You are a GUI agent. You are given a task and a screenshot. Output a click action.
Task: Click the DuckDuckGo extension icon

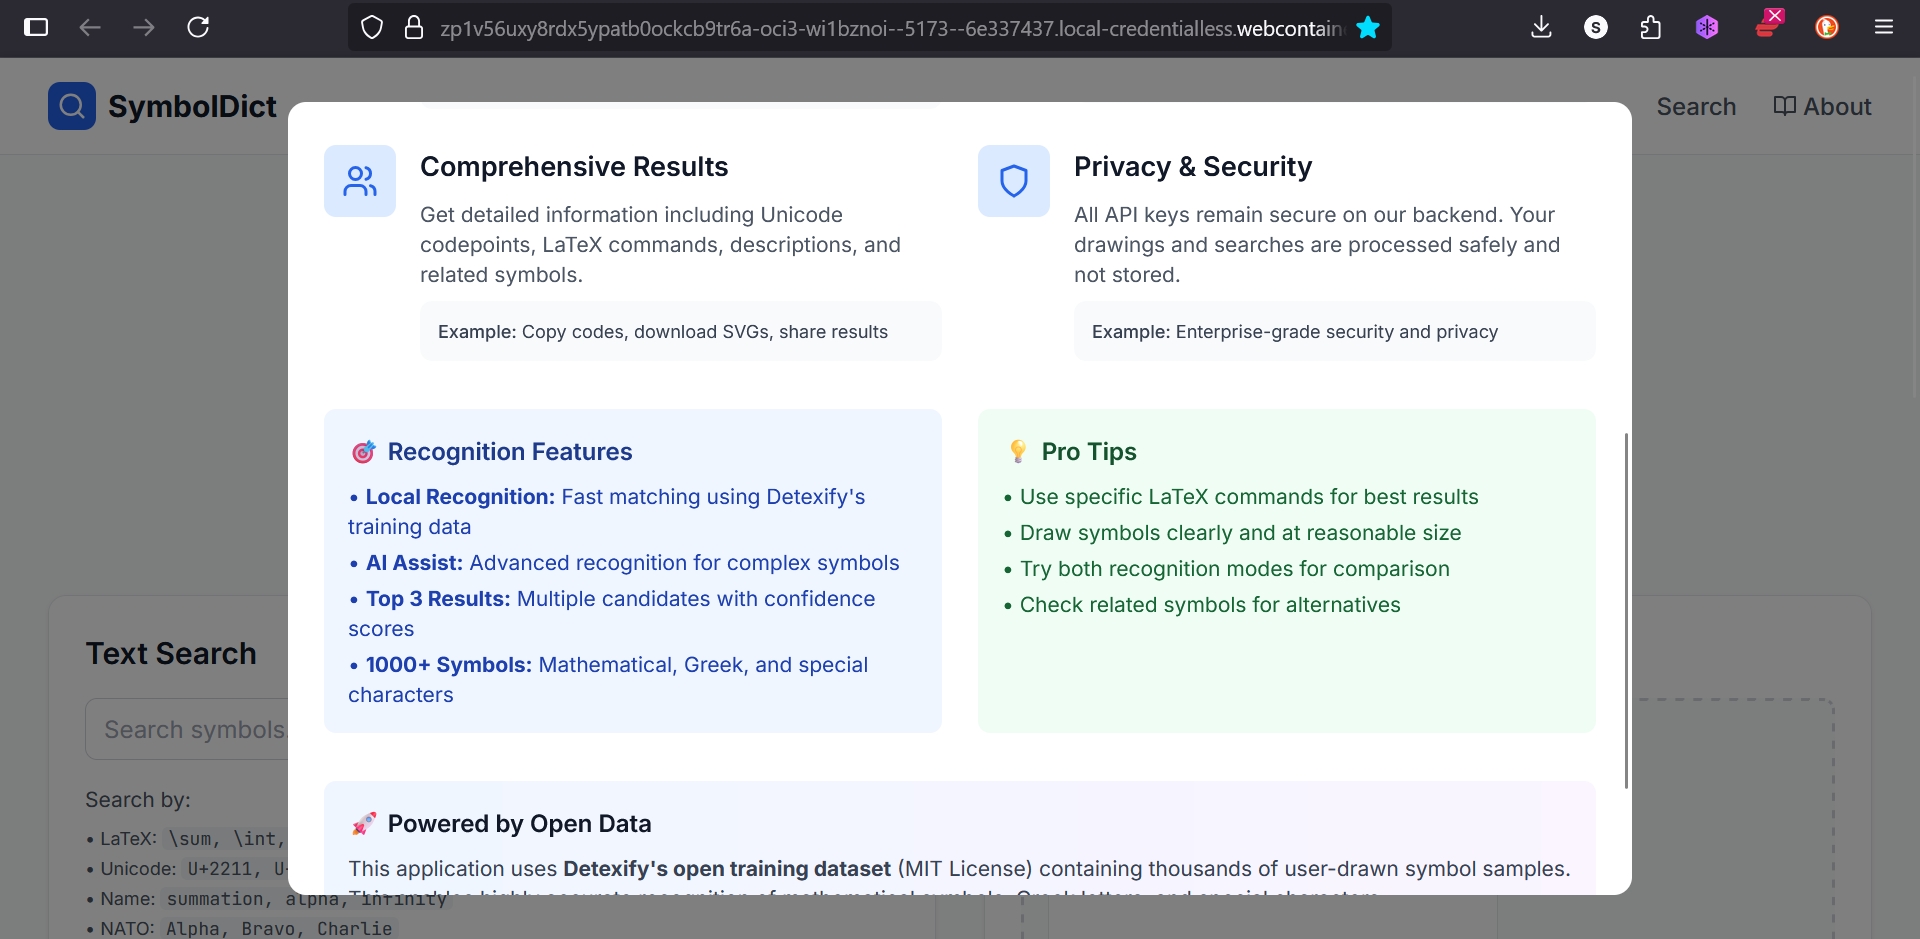click(x=1827, y=27)
